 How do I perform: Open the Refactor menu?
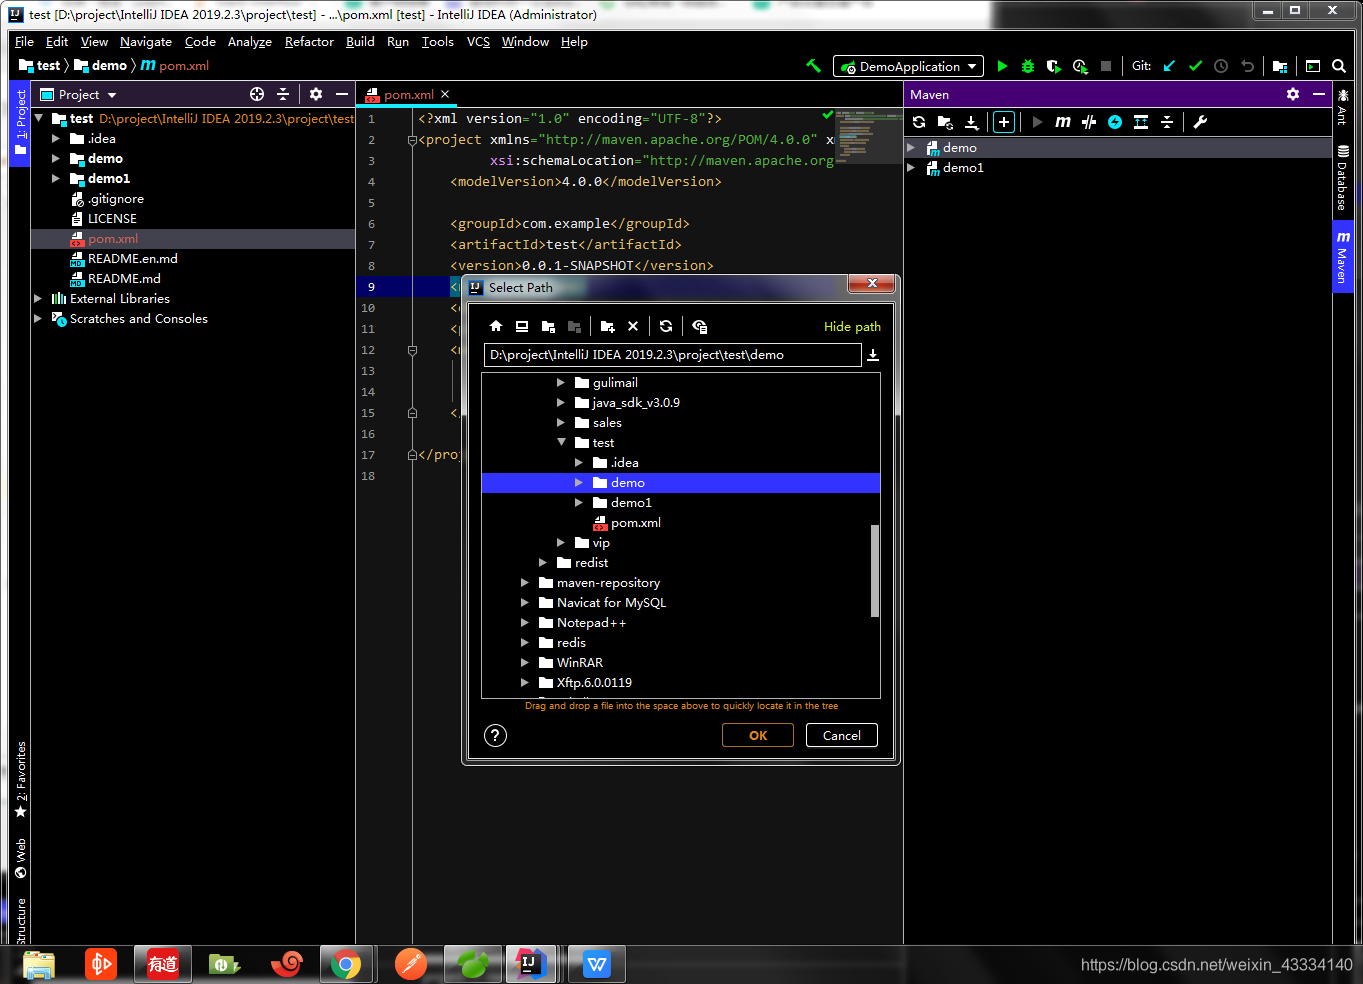(309, 42)
